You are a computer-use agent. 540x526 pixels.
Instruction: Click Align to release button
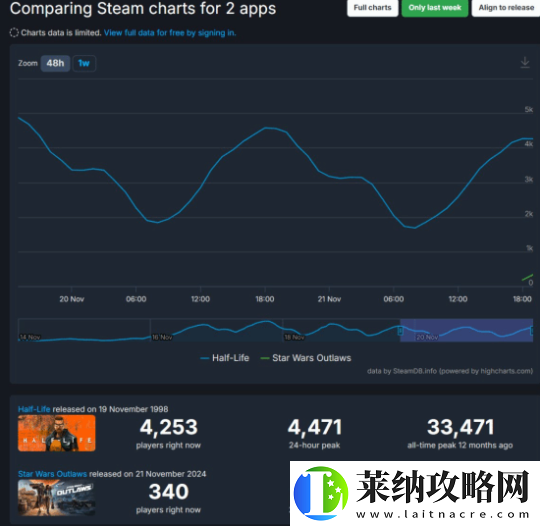coord(506,8)
